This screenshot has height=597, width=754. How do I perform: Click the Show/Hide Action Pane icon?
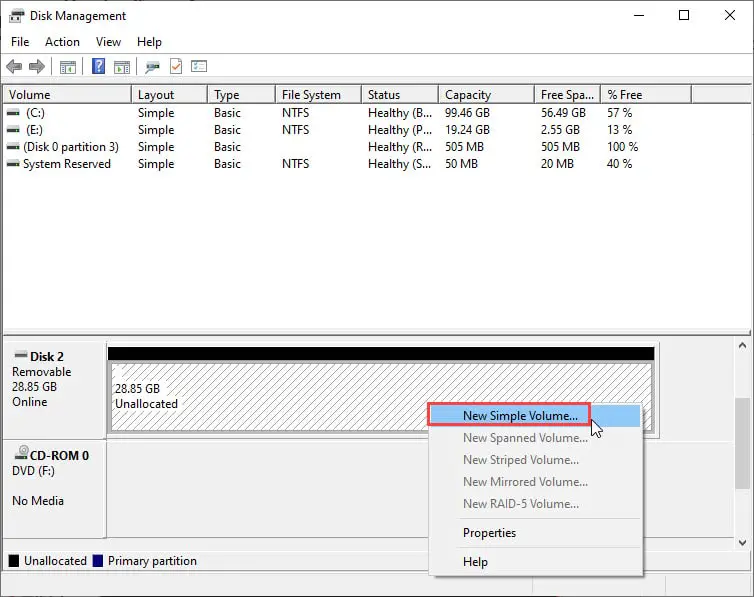point(122,67)
